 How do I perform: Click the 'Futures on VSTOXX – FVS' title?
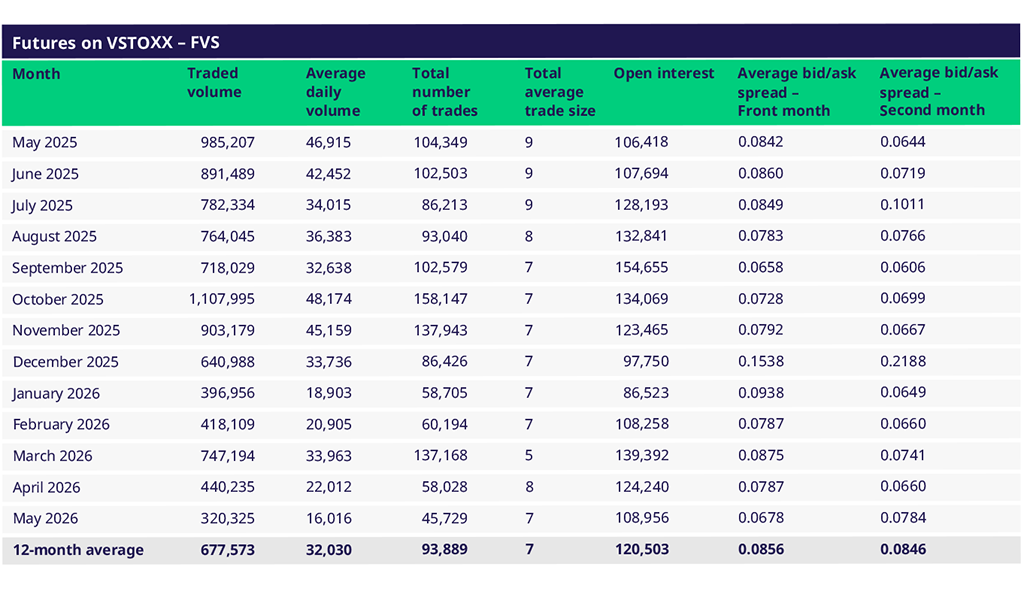tap(116, 43)
